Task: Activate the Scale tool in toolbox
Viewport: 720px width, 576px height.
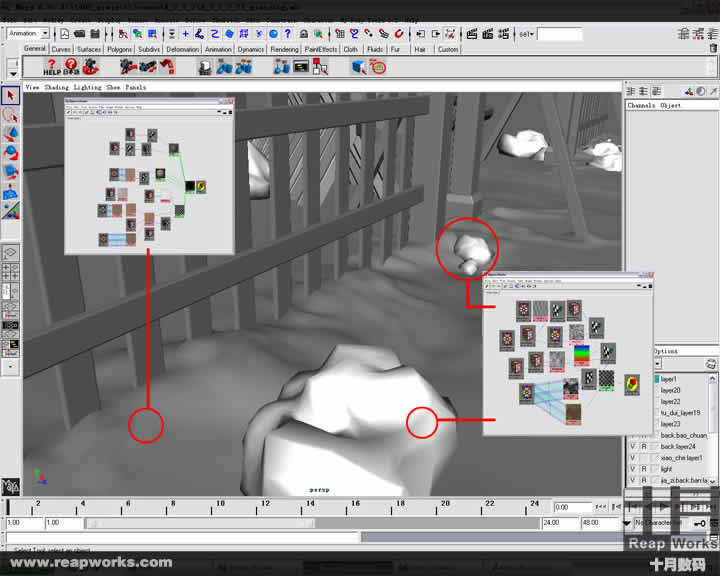Action: pos(11,172)
